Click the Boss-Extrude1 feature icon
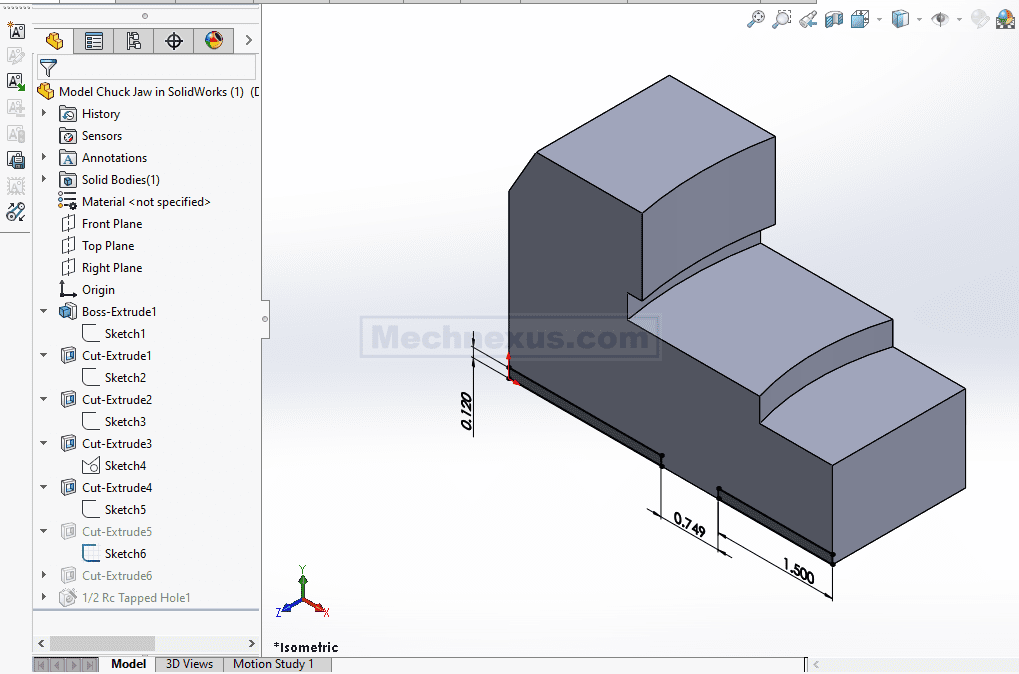1019x674 pixels. click(x=68, y=311)
